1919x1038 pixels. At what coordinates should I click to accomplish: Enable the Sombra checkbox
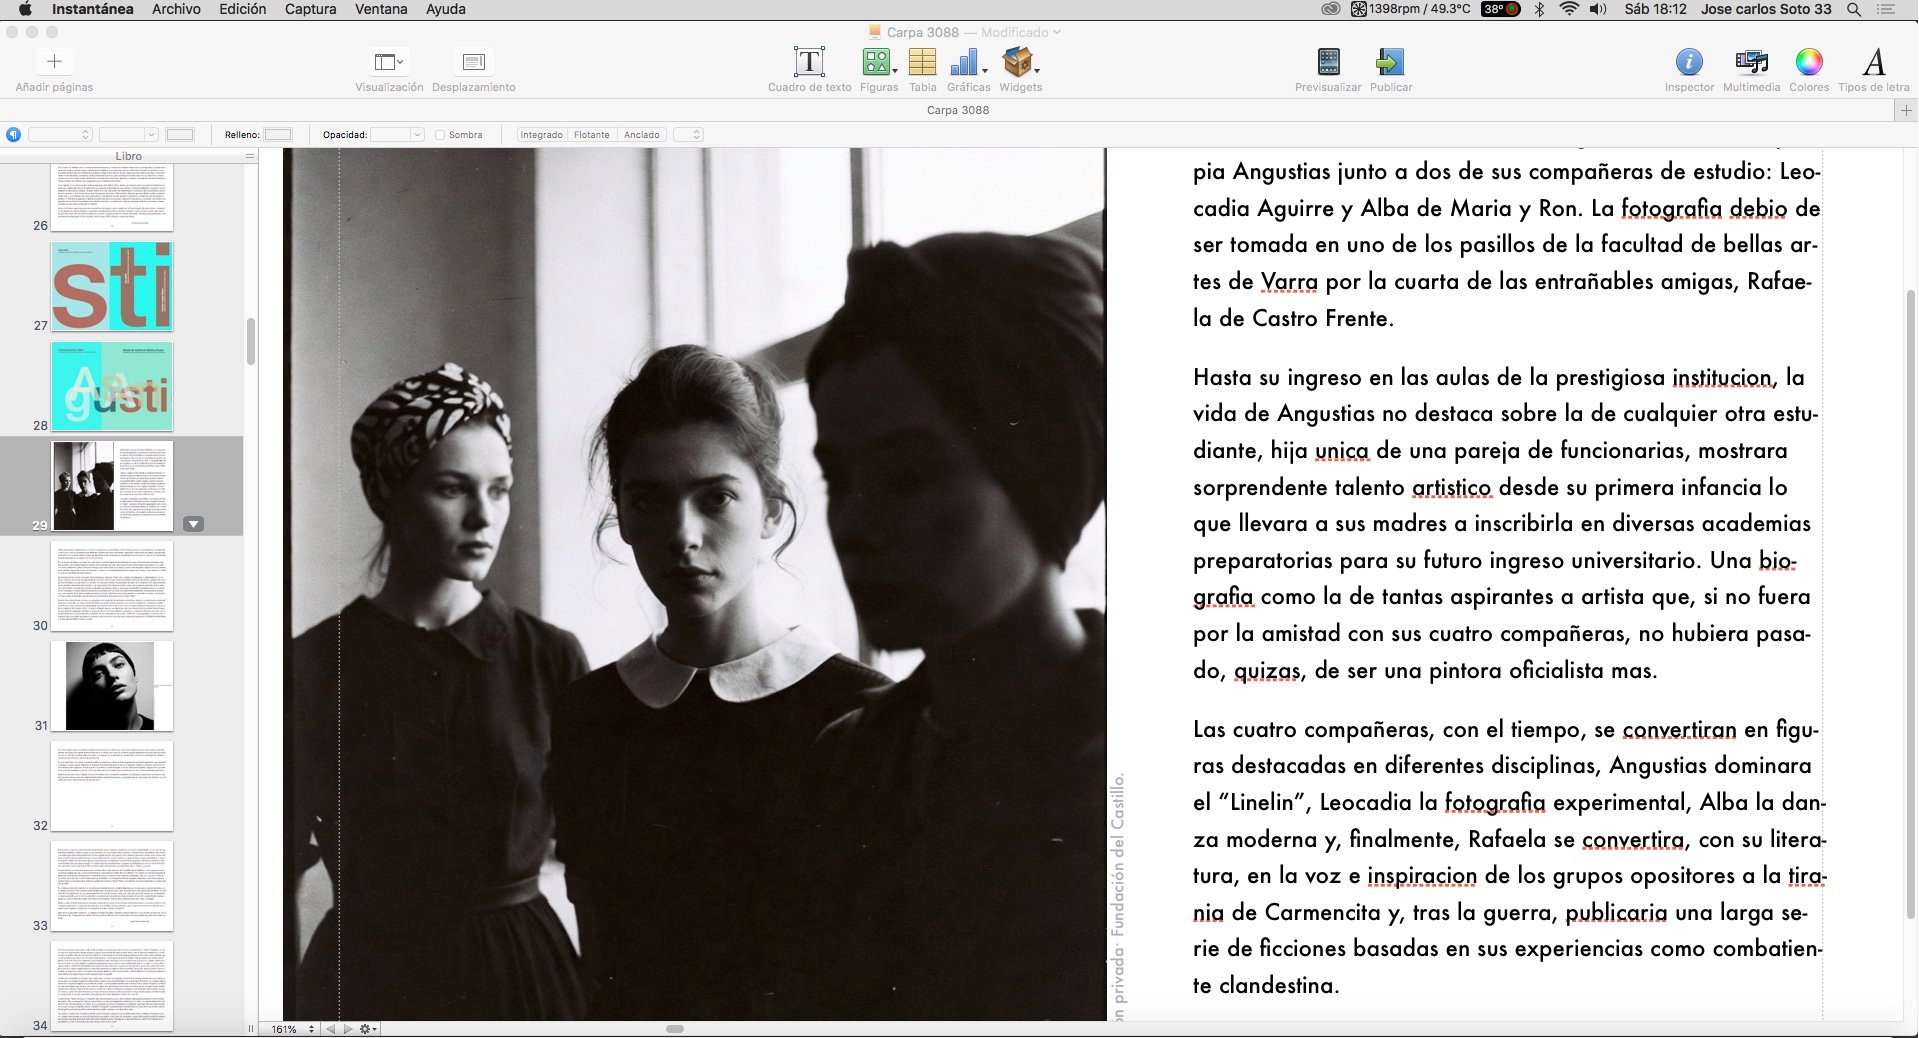point(440,135)
